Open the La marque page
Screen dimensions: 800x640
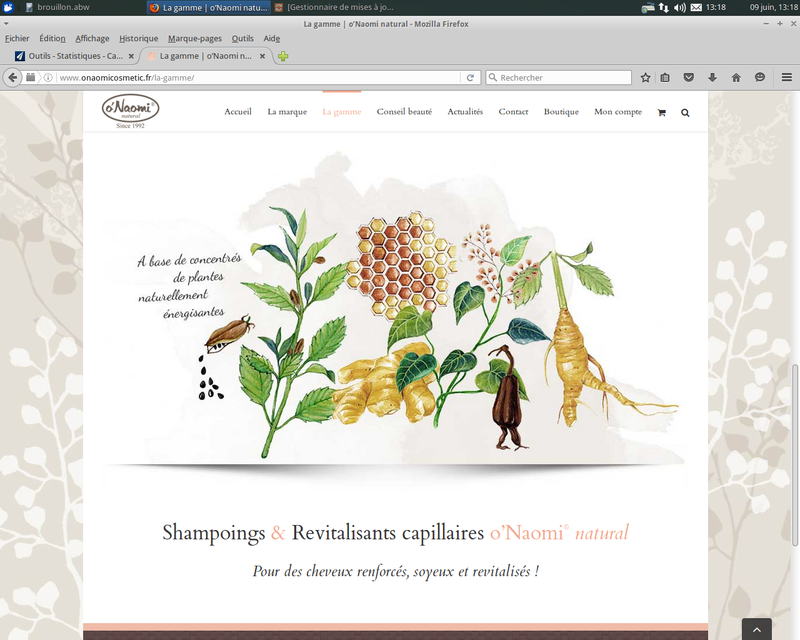287,112
